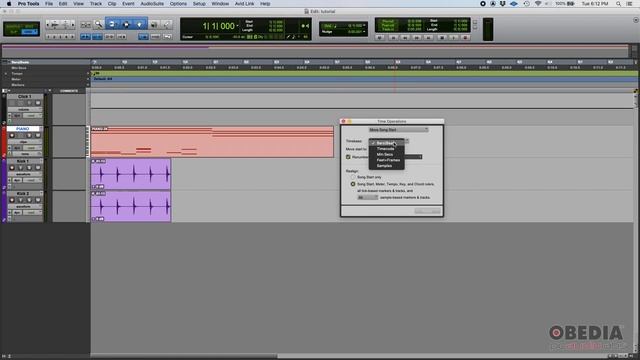The image size is (640, 360).
Task: Click the Kick 1 track name button
Action: point(23,161)
